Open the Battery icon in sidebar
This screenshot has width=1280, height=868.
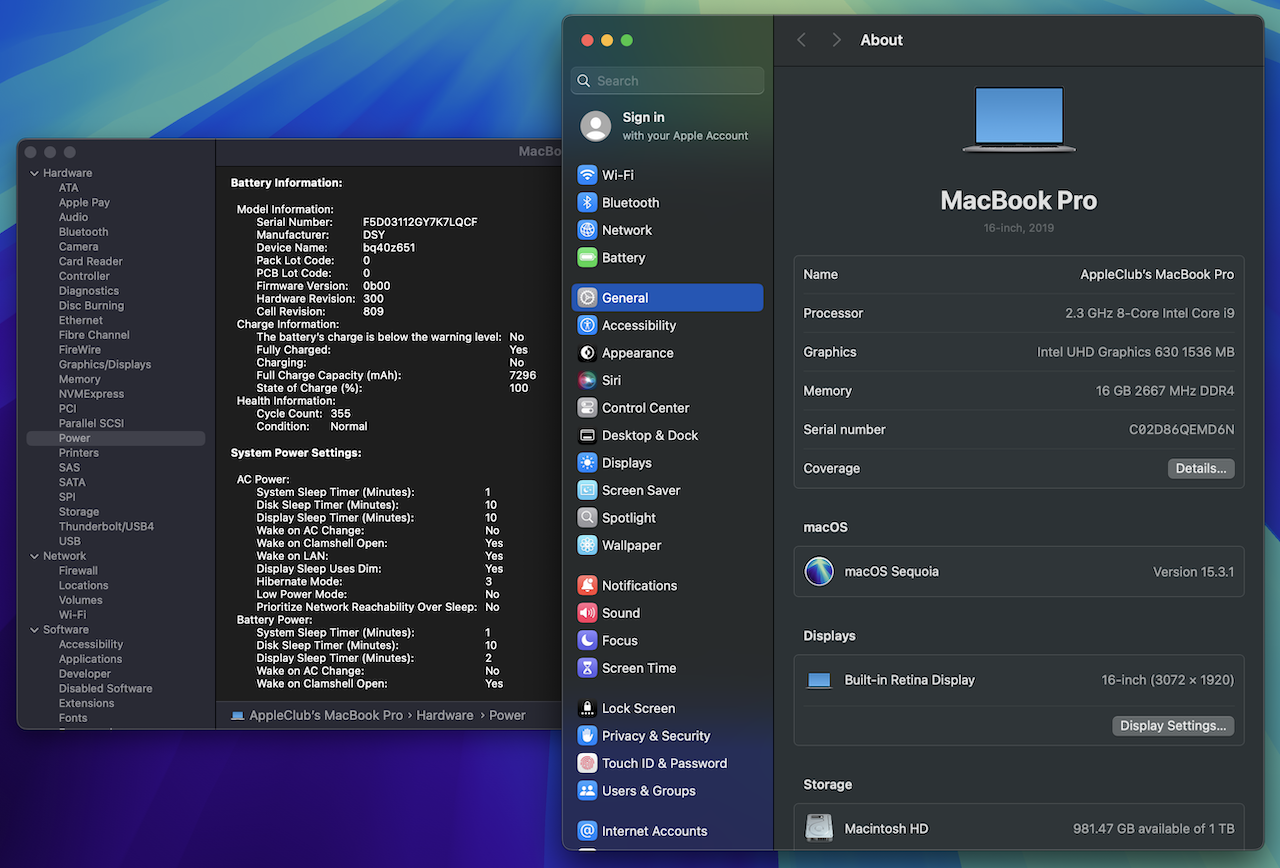(587, 258)
